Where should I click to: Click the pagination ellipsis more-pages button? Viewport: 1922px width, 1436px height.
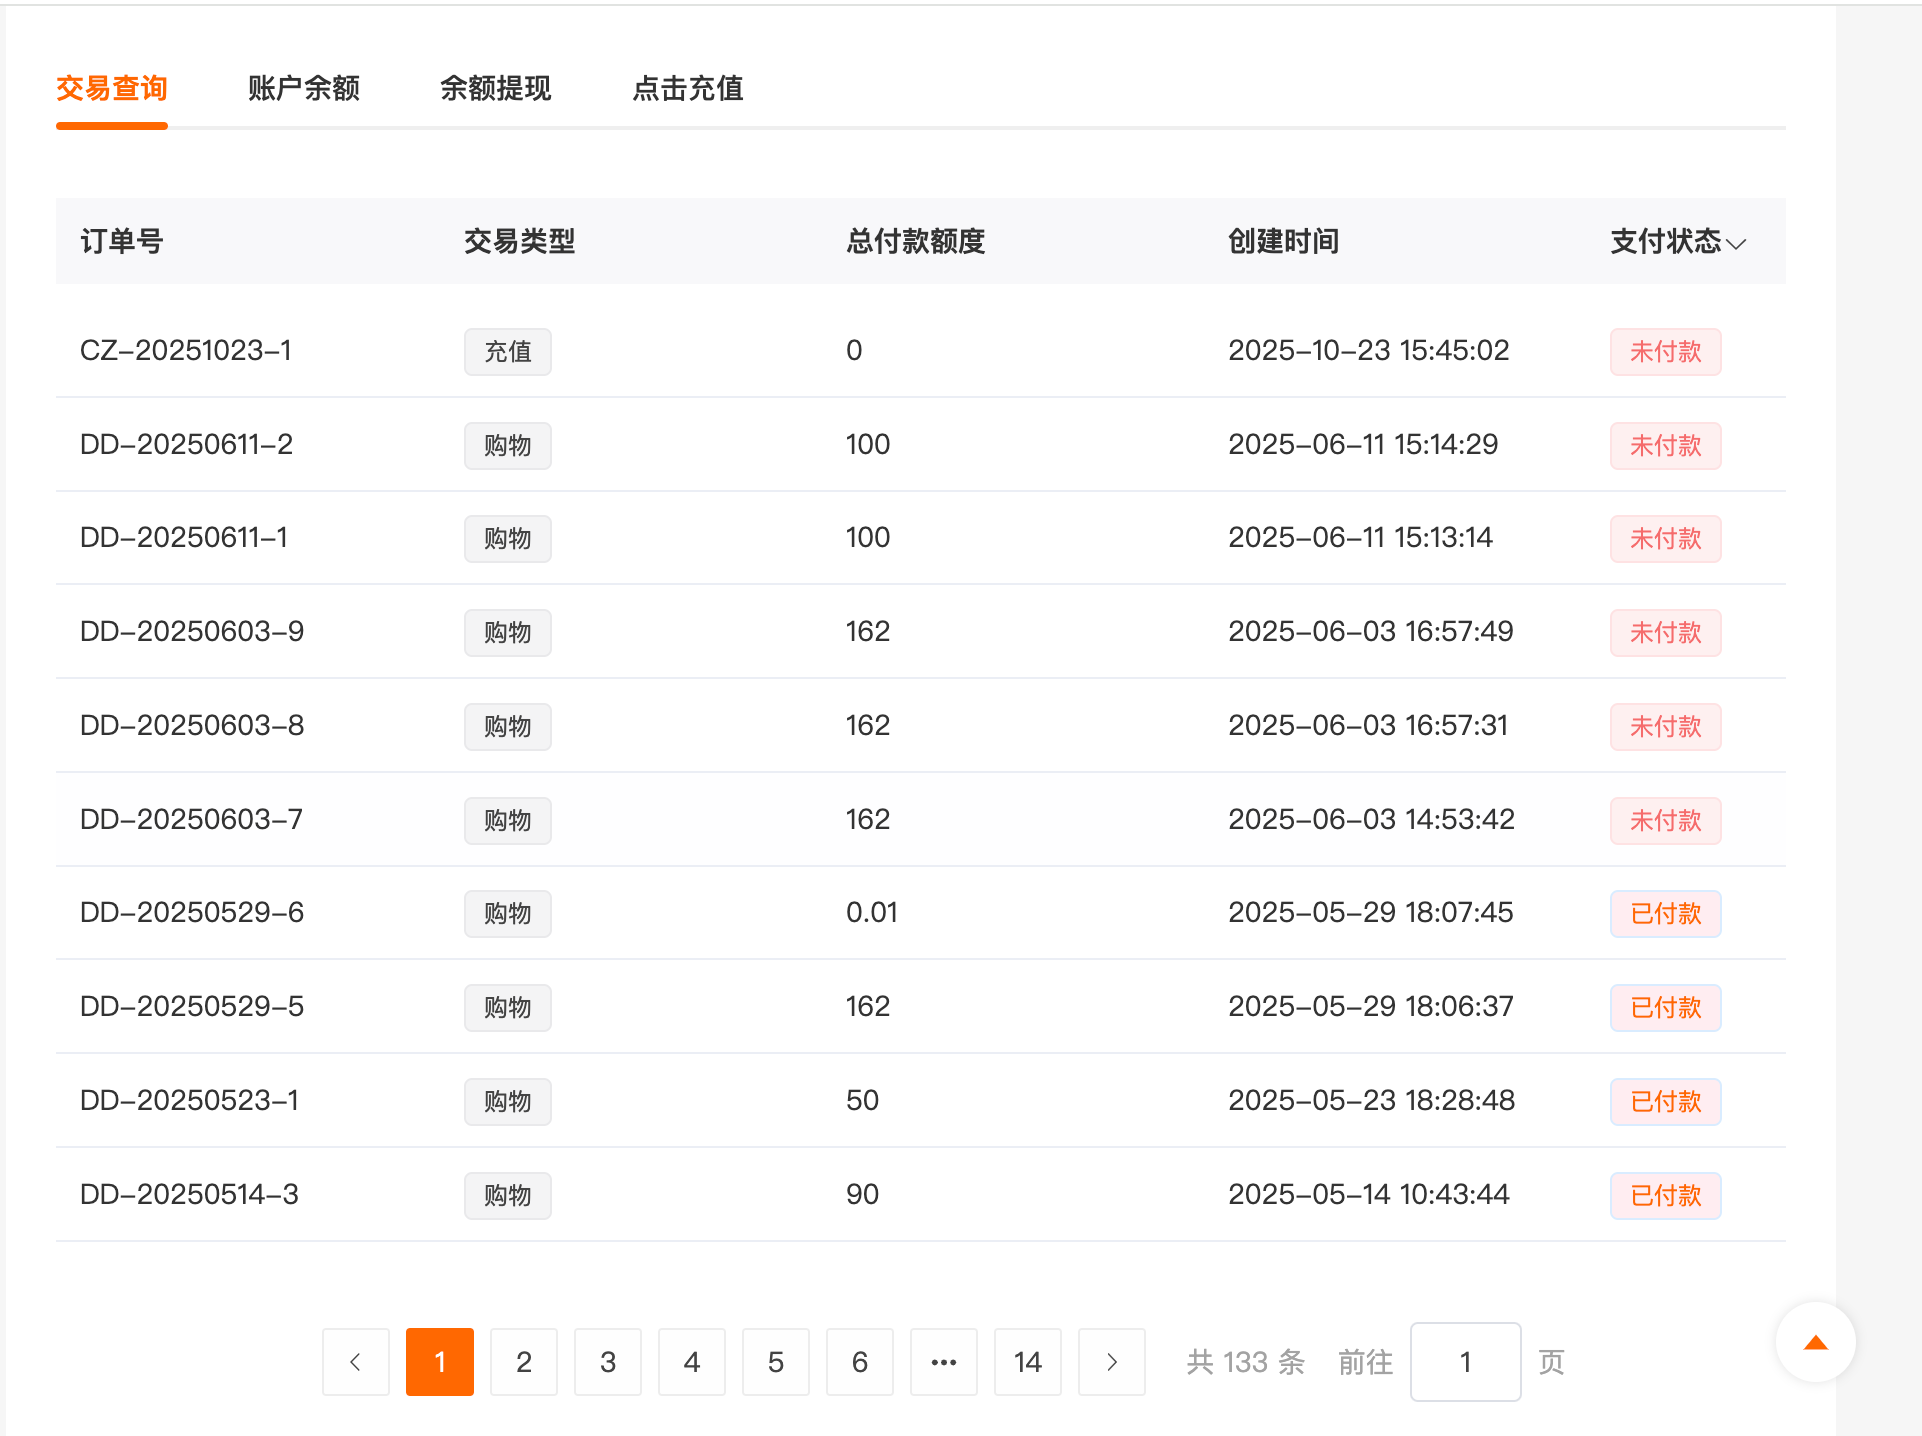[x=943, y=1361]
